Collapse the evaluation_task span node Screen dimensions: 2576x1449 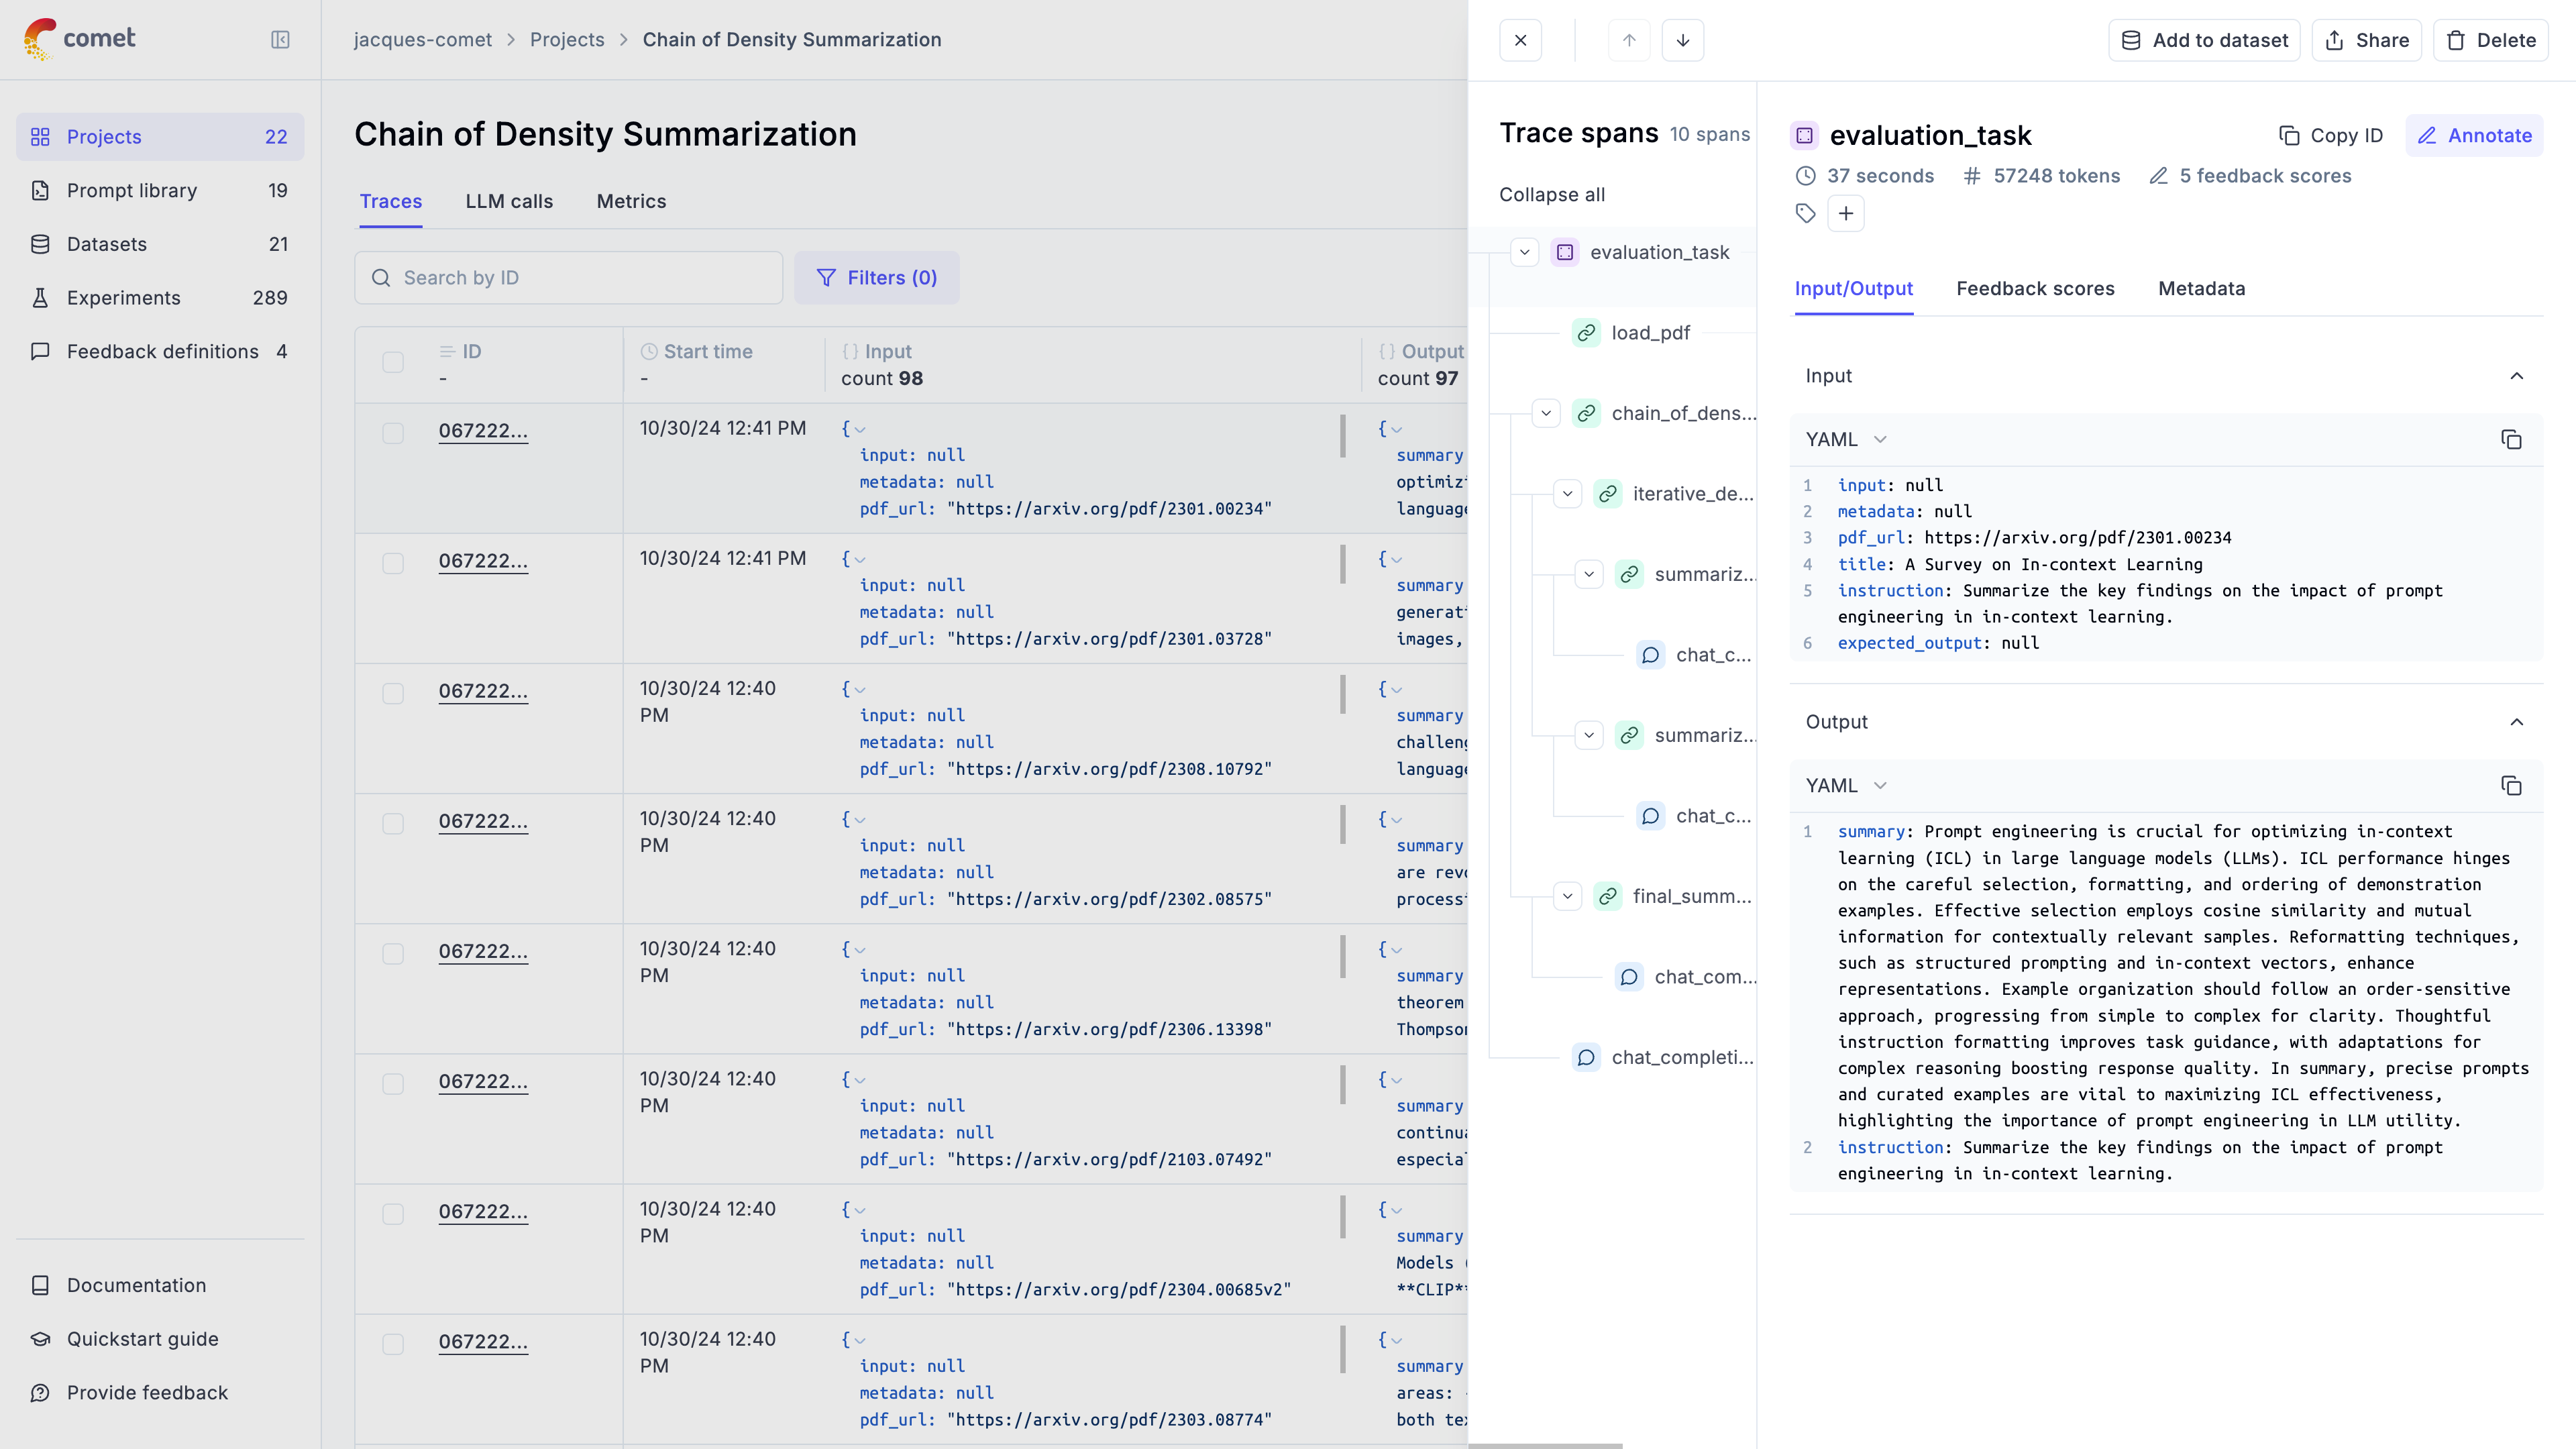(1524, 252)
